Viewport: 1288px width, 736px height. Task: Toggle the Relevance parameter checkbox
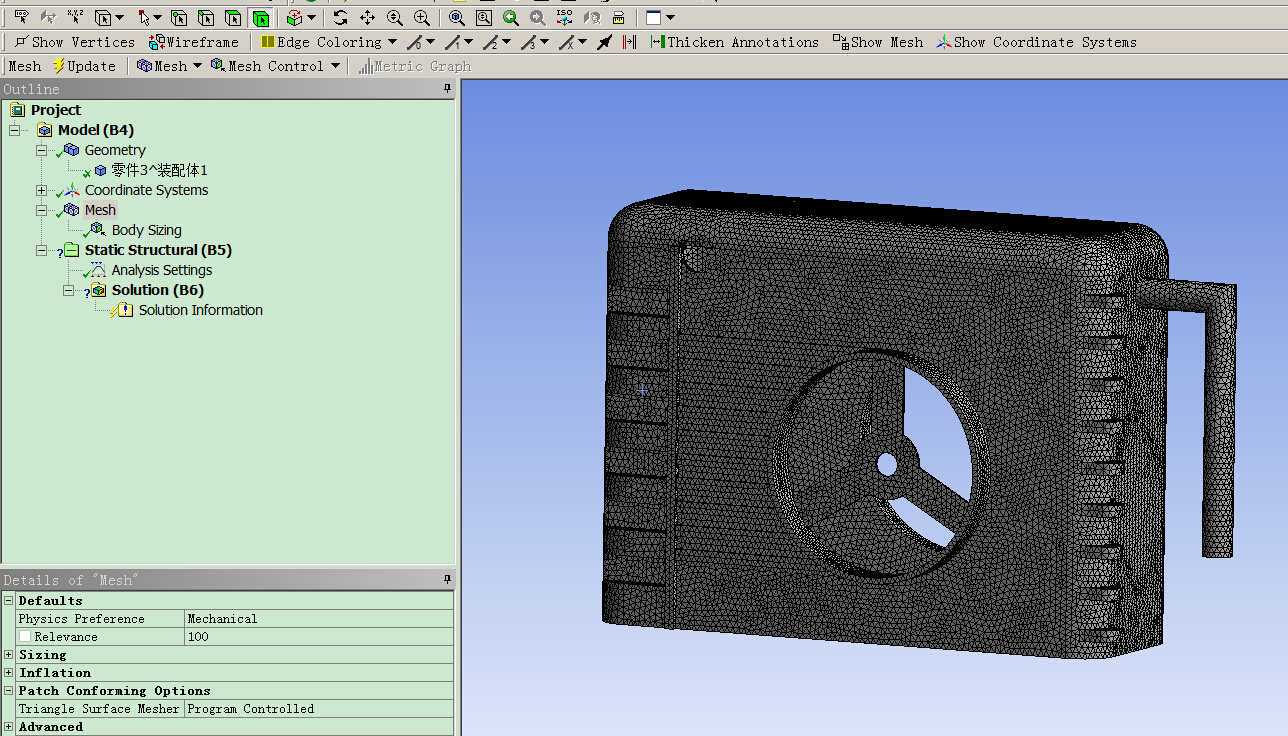click(25, 637)
